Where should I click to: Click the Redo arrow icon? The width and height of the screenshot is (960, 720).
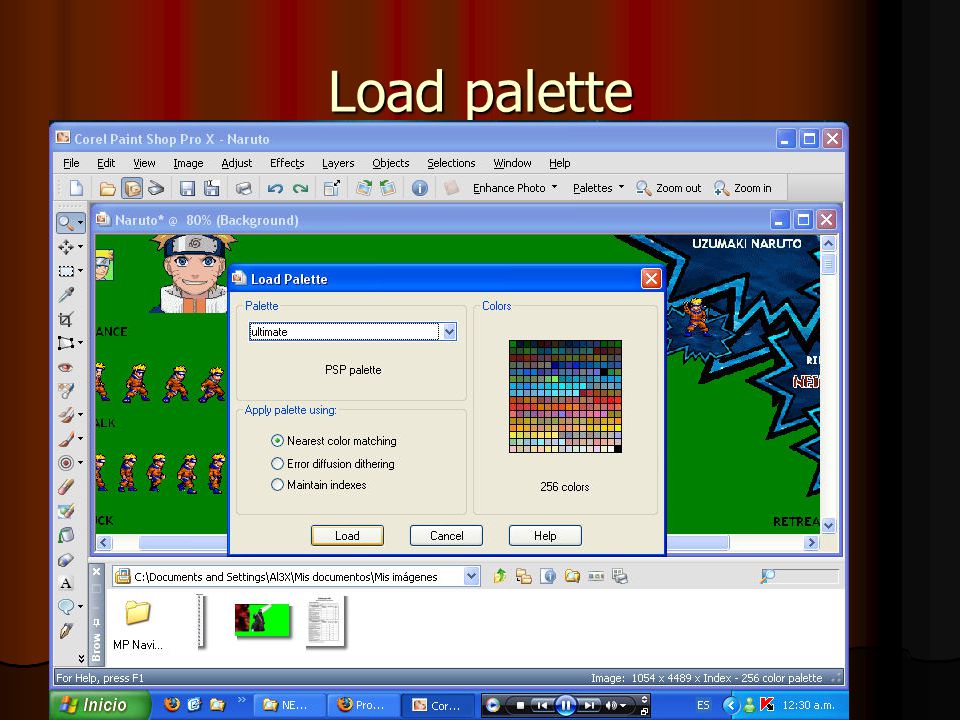tap(301, 188)
